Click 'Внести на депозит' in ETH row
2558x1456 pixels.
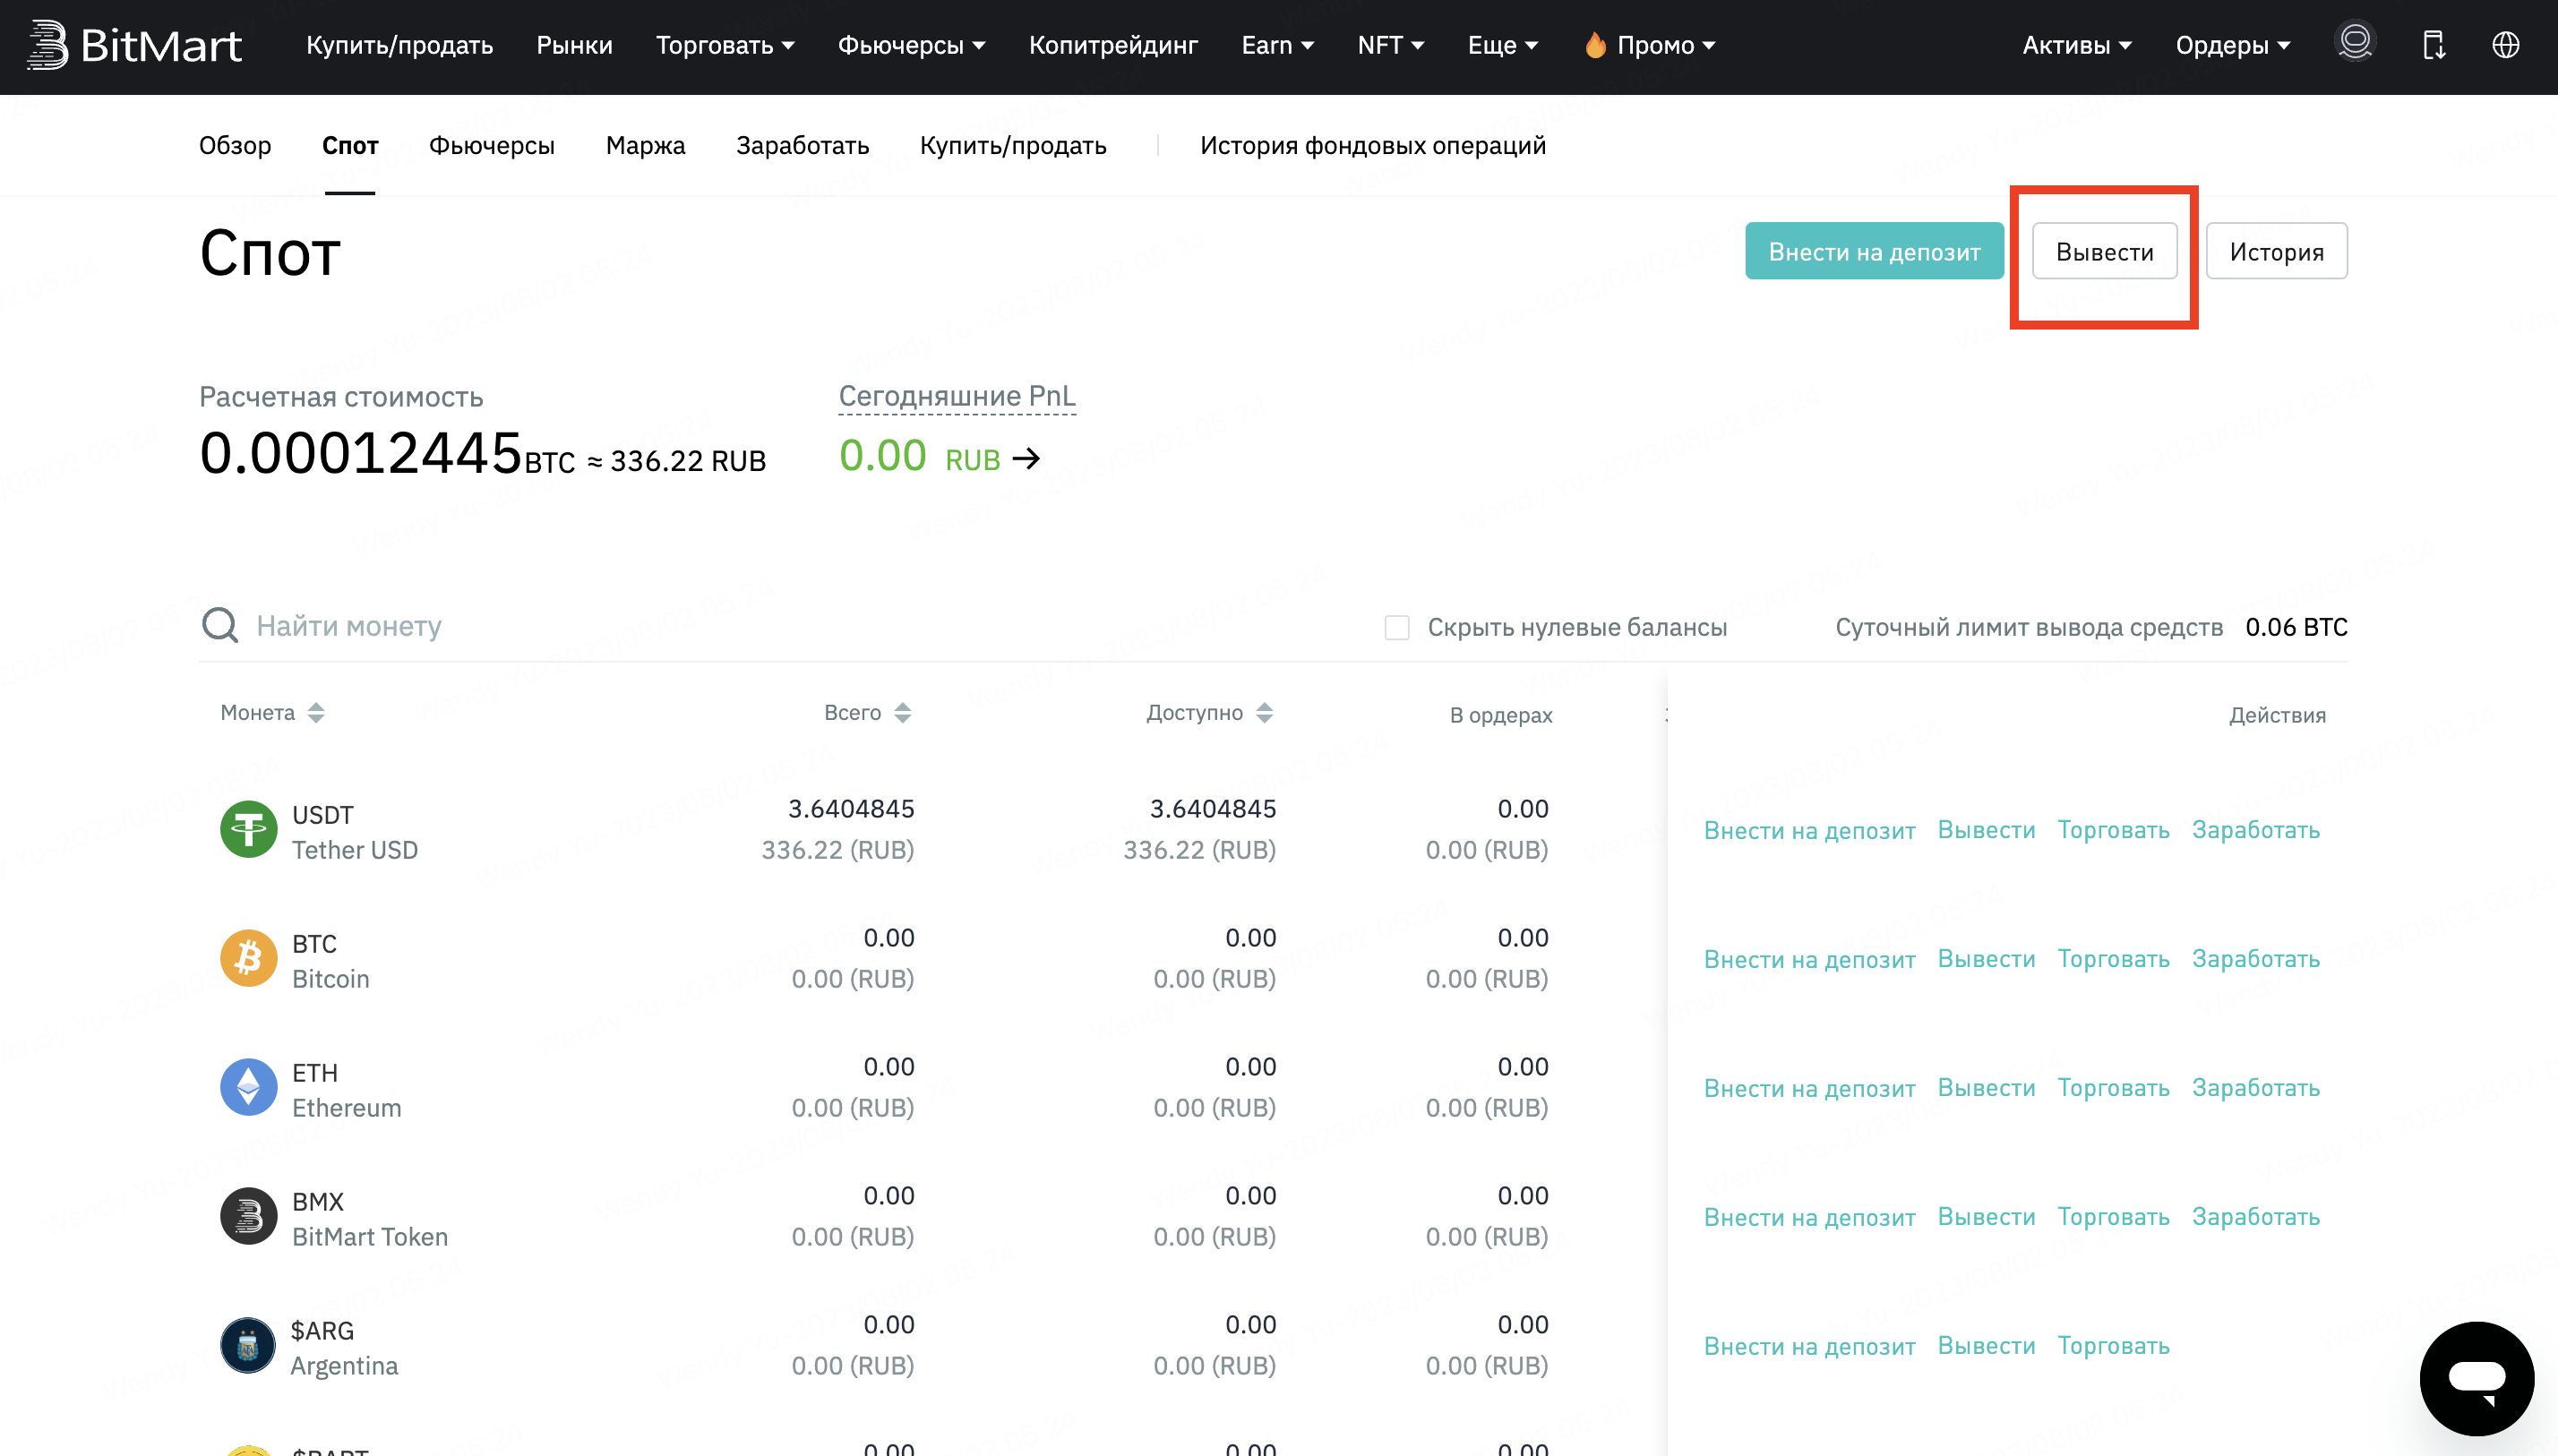[1810, 1088]
